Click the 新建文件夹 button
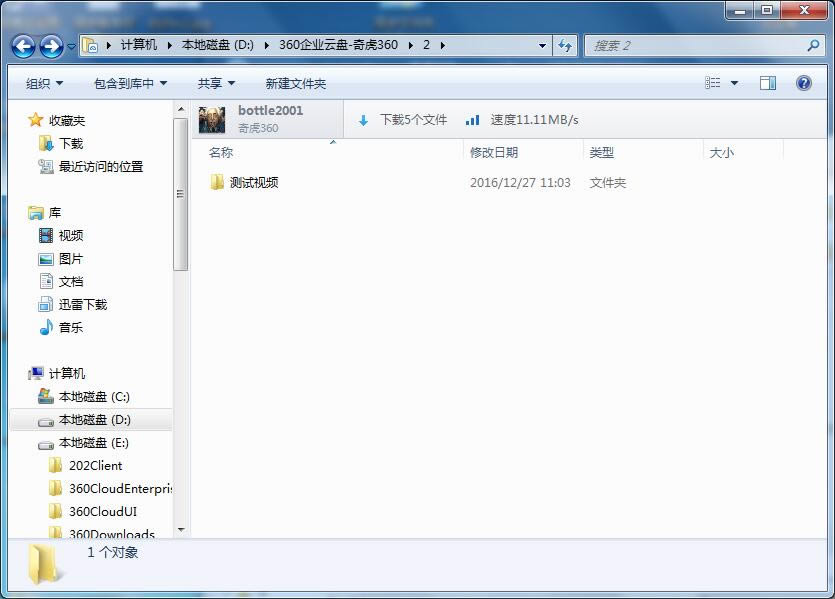The height and width of the screenshot is (599, 835). 295,83
